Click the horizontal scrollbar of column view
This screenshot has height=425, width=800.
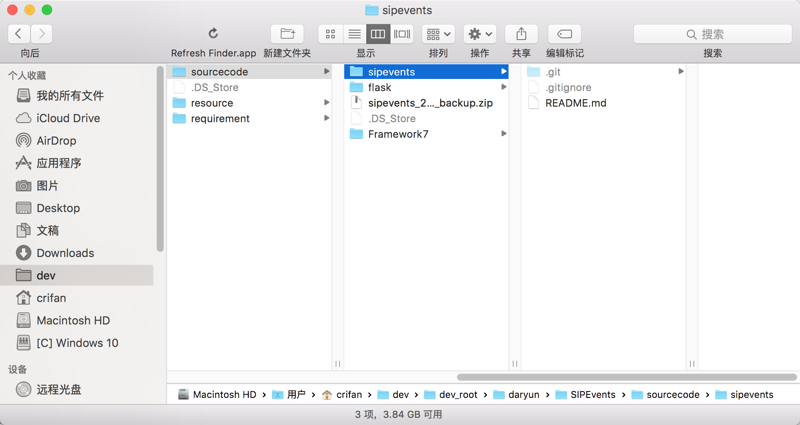click(x=627, y=377)
